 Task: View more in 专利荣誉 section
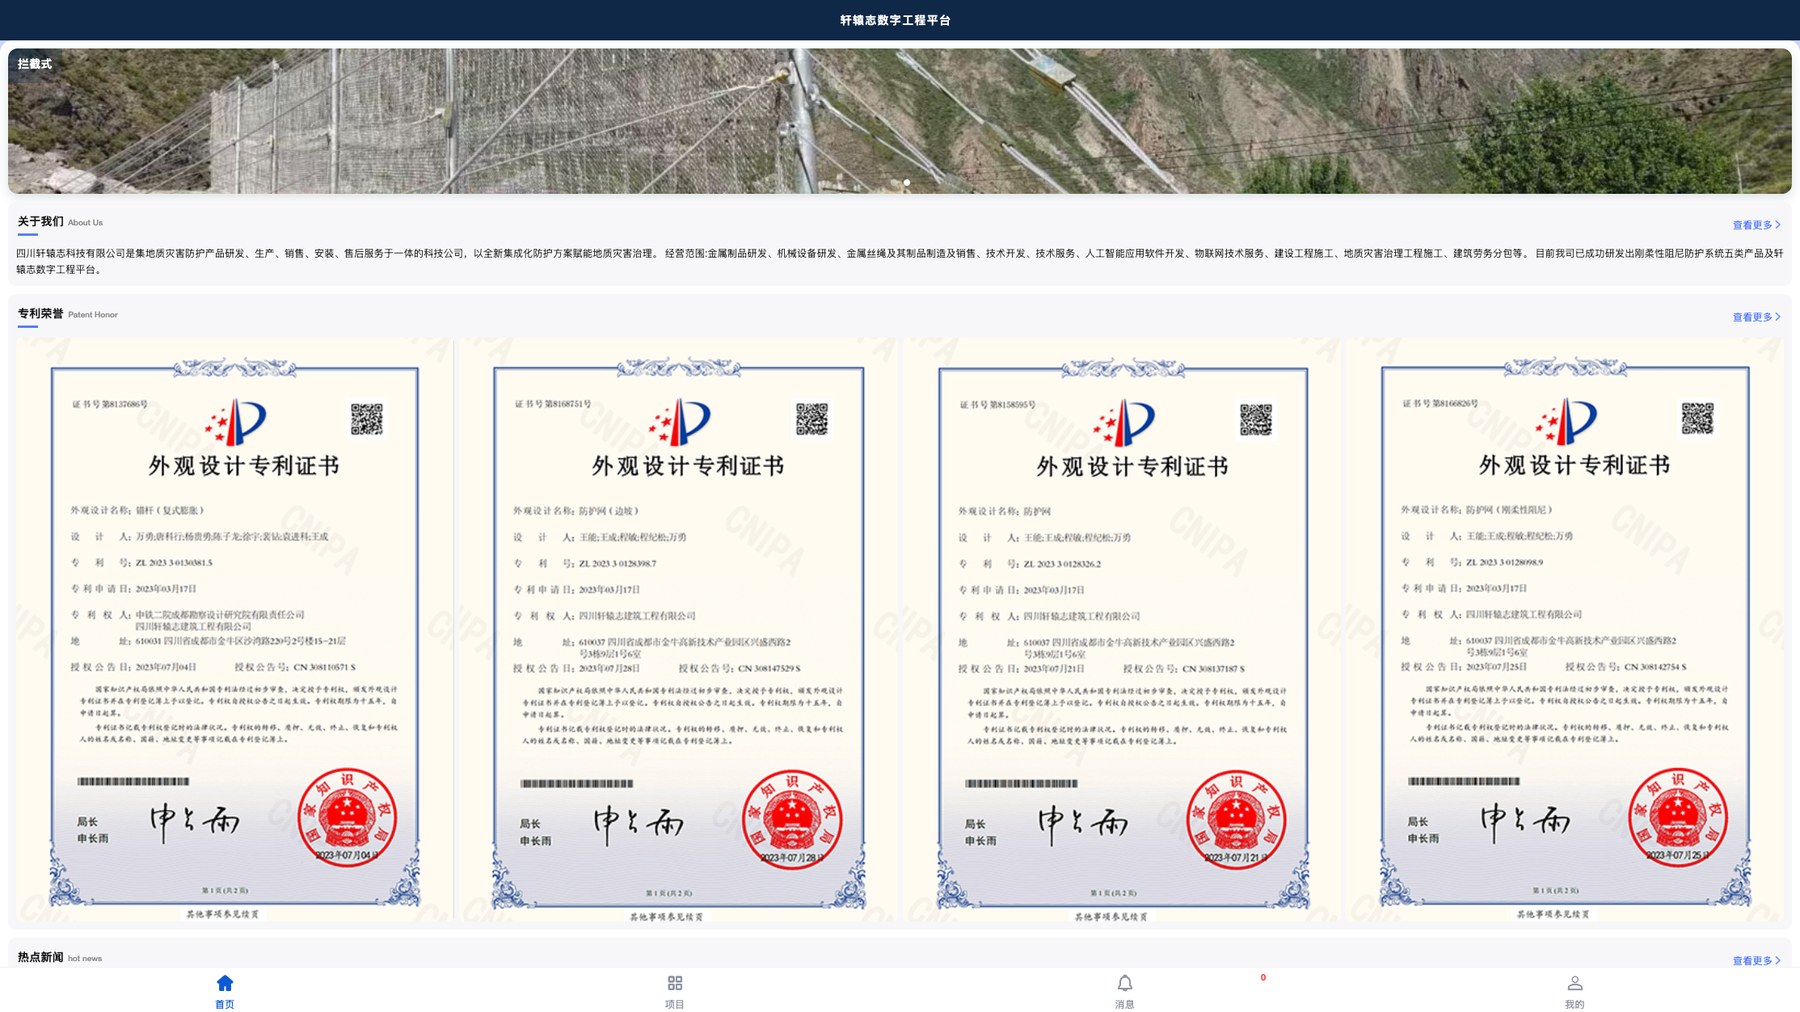(1756, 317)
